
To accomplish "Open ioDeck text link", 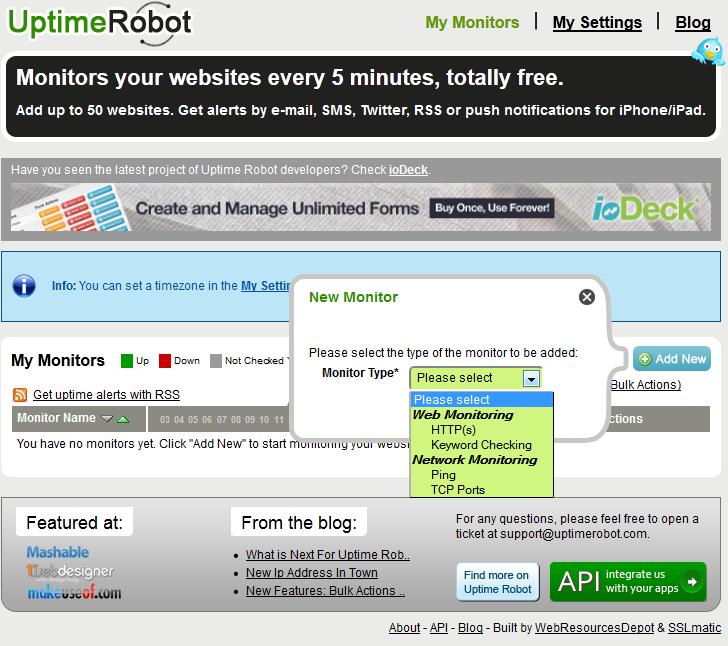I will [x=408, y=170].
